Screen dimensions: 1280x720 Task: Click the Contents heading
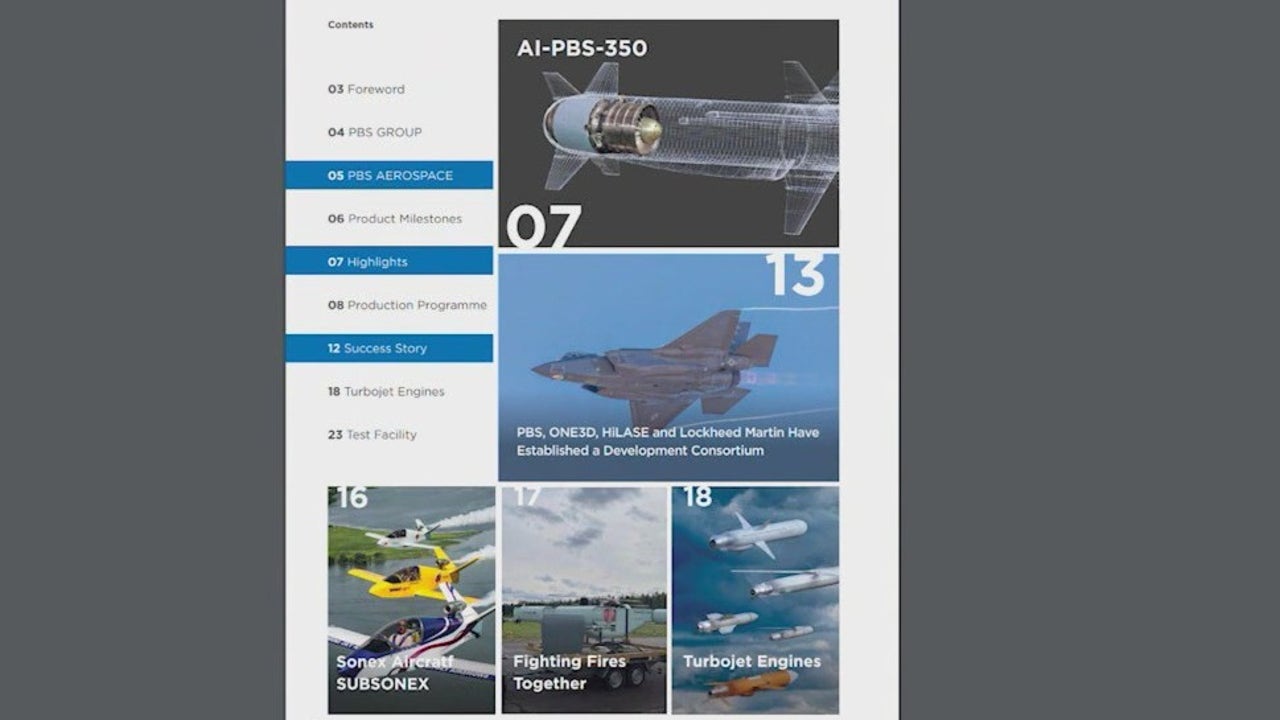pyautogui.click(x=350, y=24)
